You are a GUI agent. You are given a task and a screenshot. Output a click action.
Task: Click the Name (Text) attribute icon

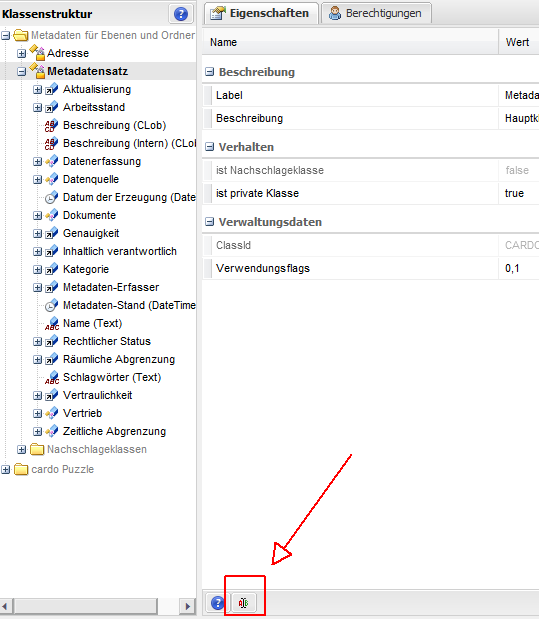pos(52,323)
